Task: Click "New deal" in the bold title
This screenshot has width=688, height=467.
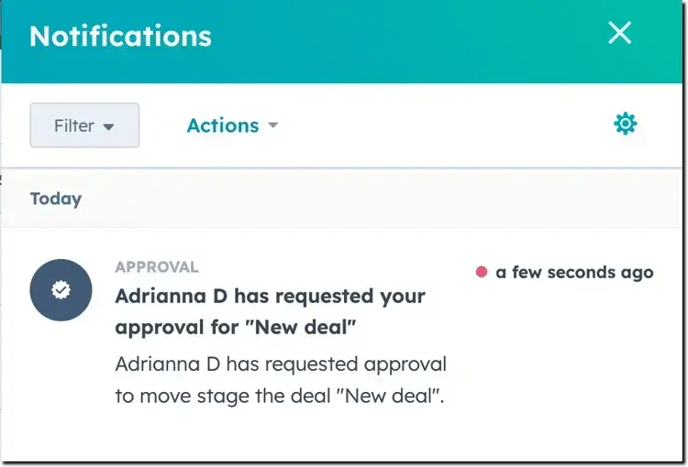Action: tap(307, 327)
